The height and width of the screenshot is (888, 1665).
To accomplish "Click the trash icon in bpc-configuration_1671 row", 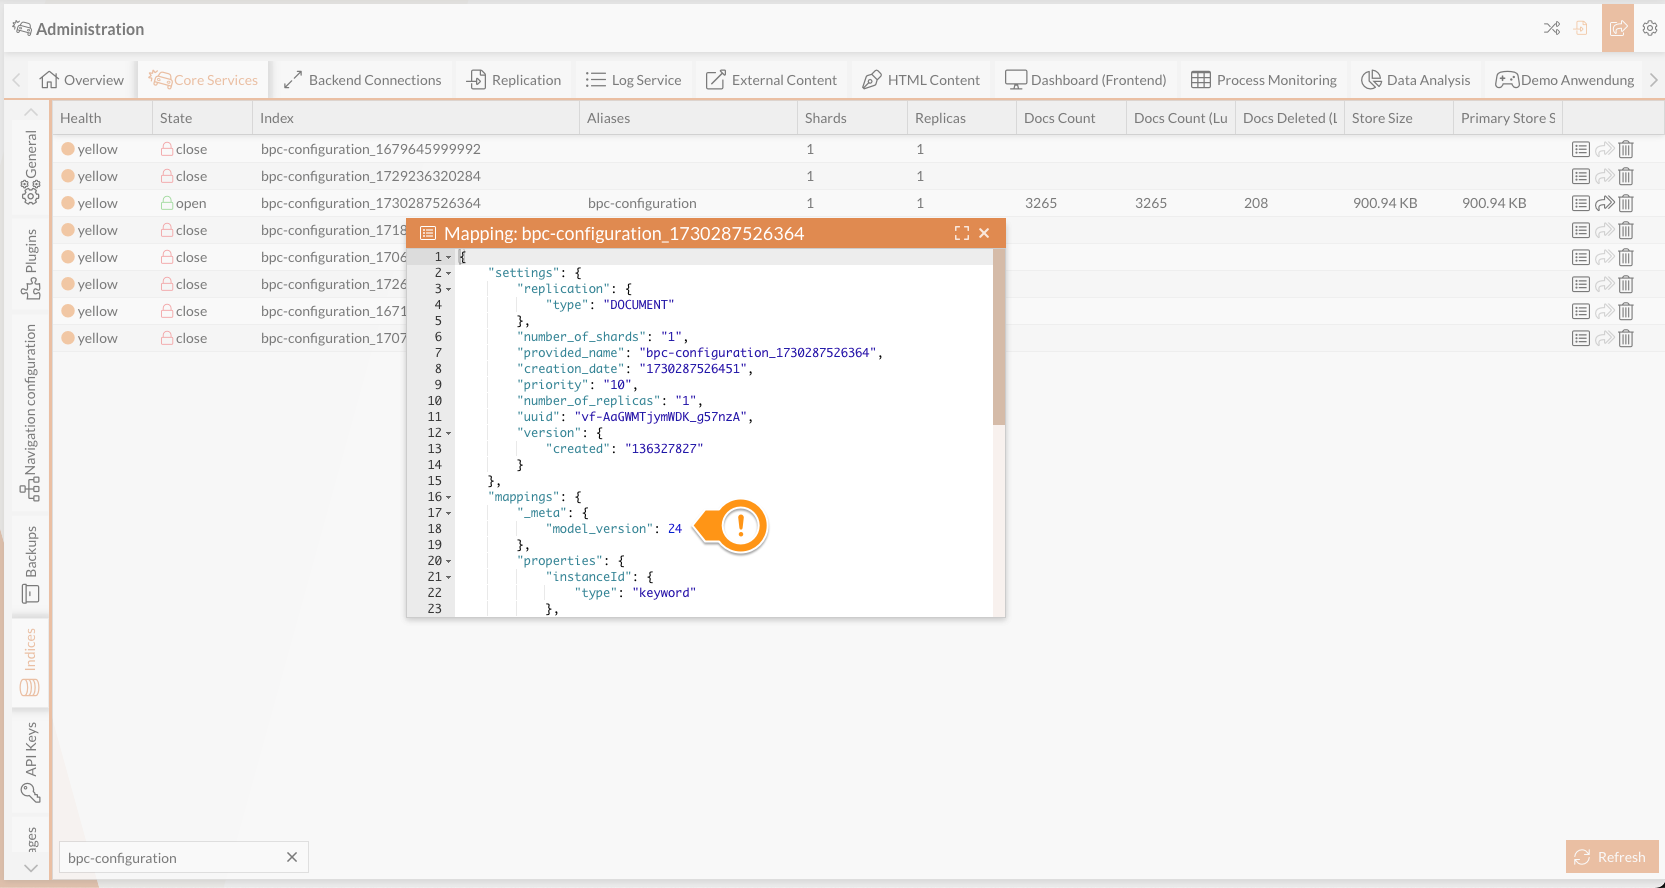I will tap(1626, 311).
